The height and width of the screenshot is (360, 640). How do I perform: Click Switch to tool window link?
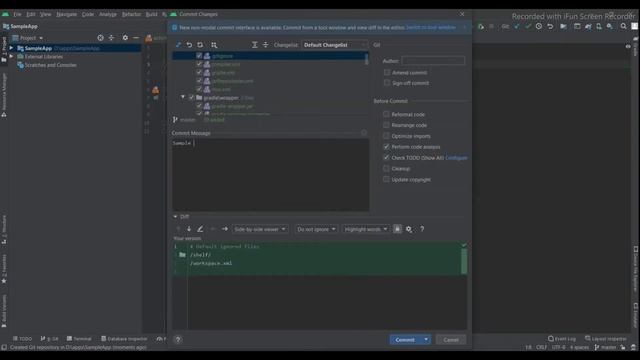[431, 28]
